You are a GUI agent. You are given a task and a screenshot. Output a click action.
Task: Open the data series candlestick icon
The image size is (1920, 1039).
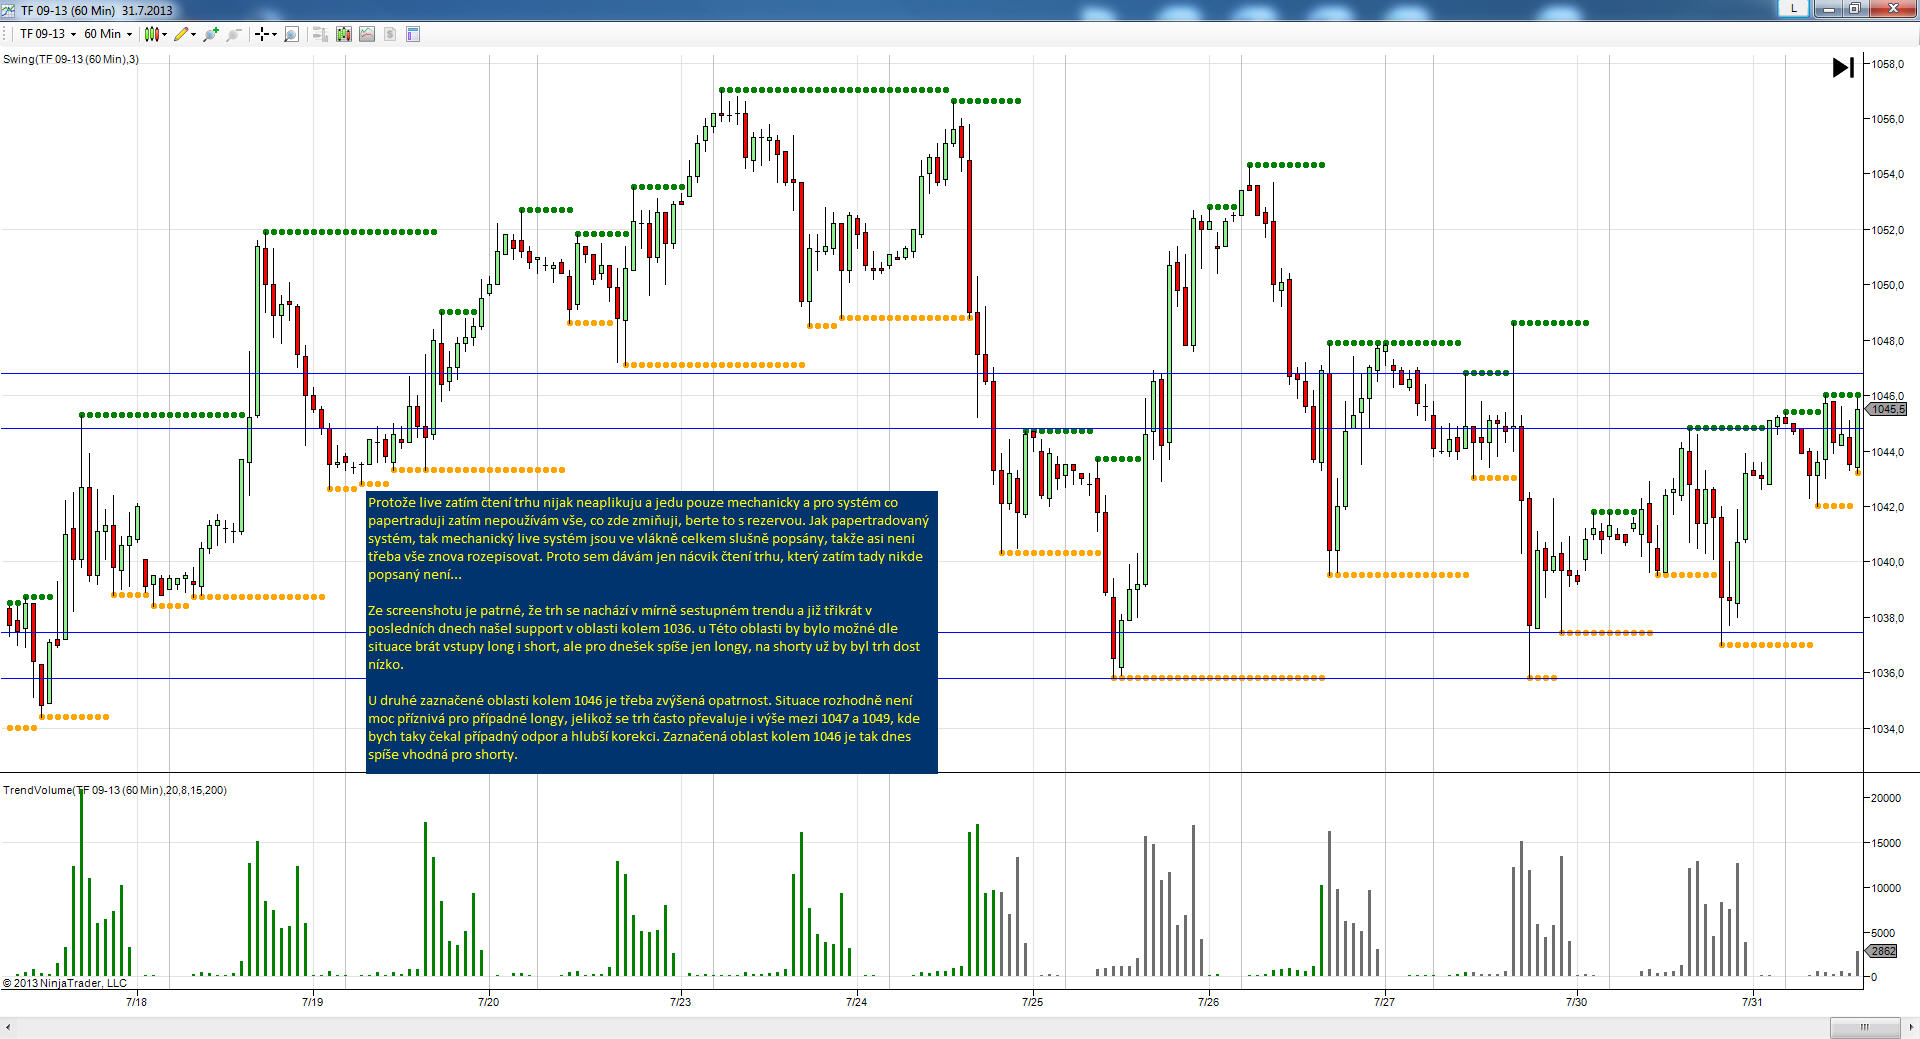(344, 34)
